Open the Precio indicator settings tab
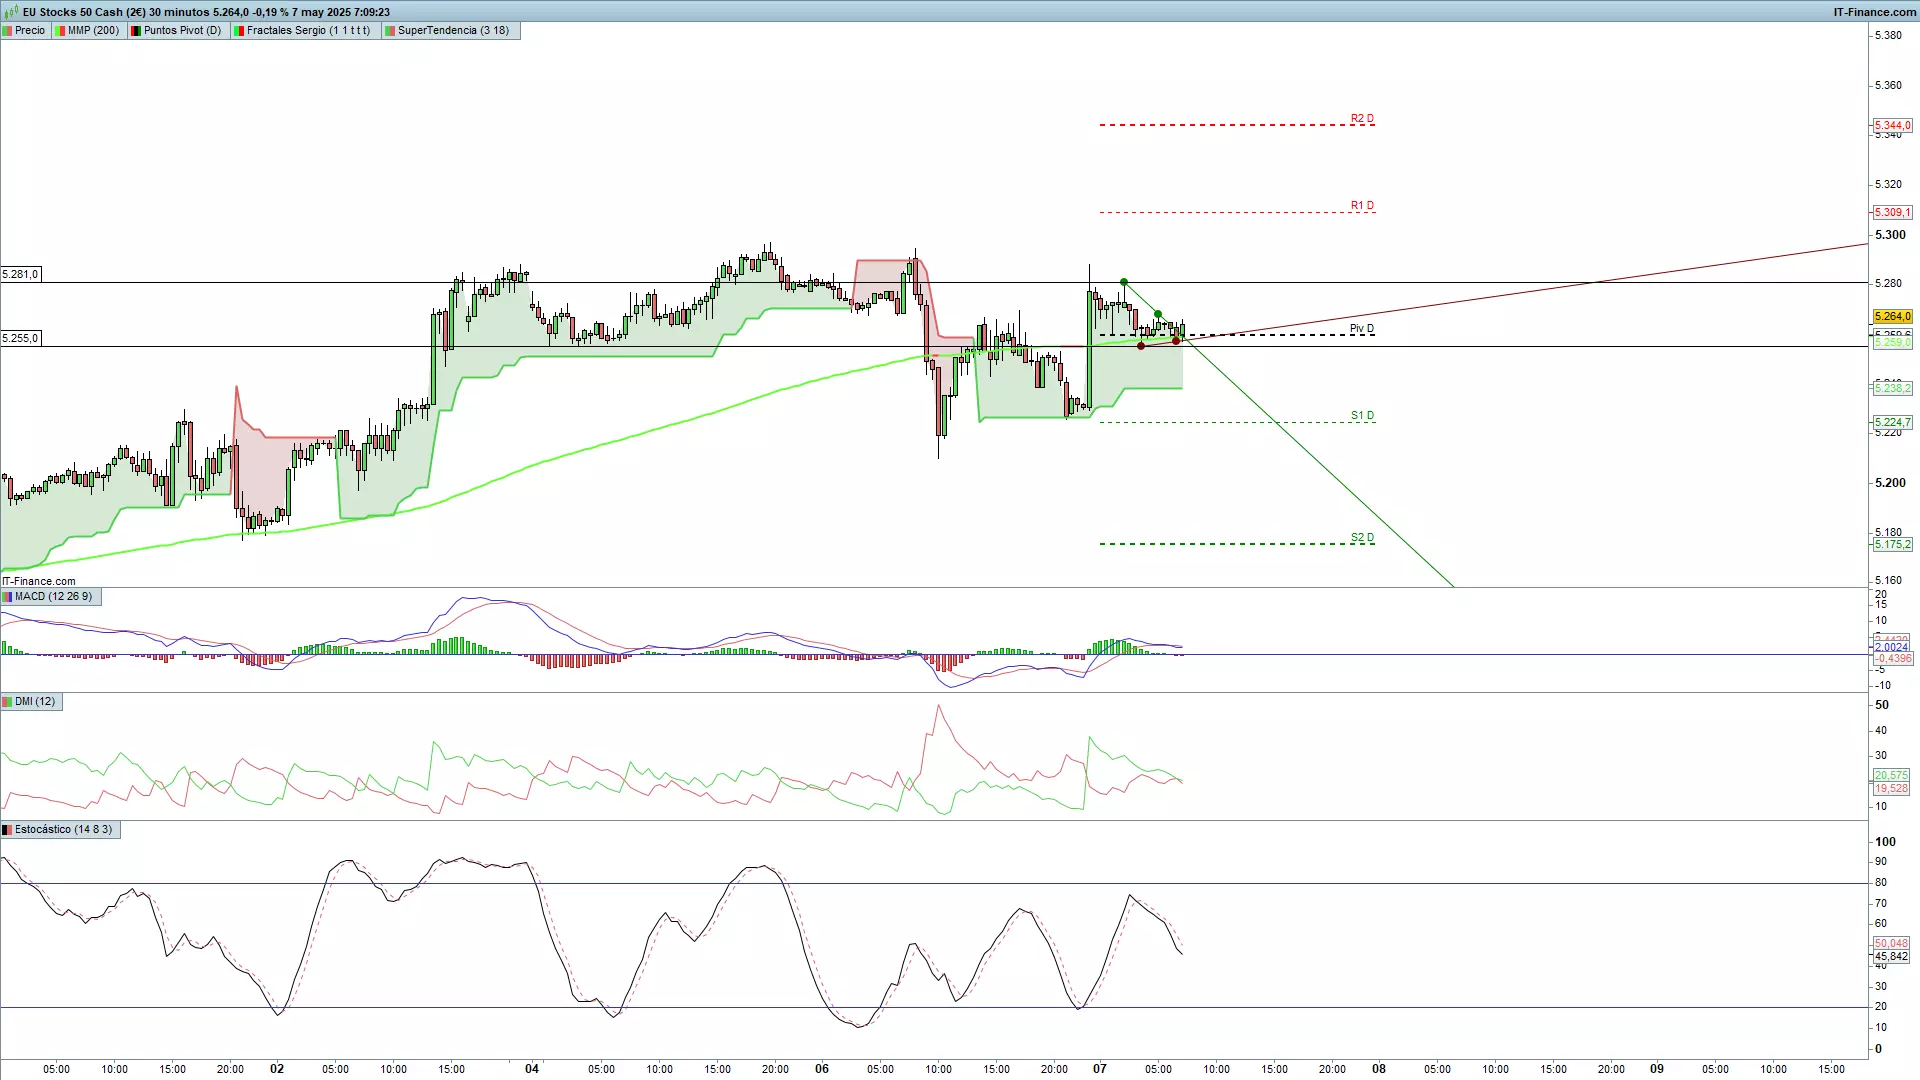 [25, 30]
